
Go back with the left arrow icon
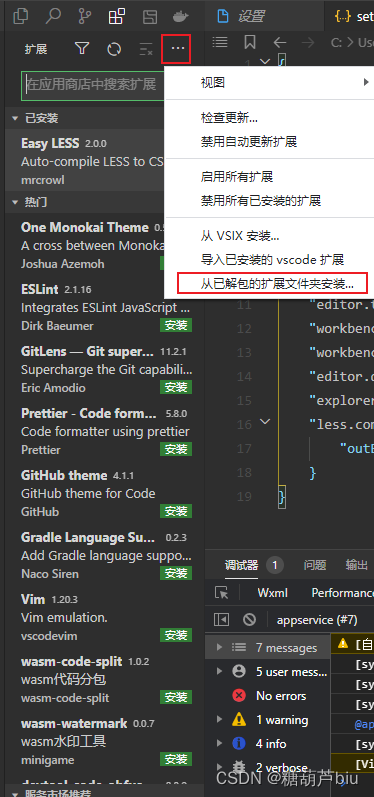[279, 42]
